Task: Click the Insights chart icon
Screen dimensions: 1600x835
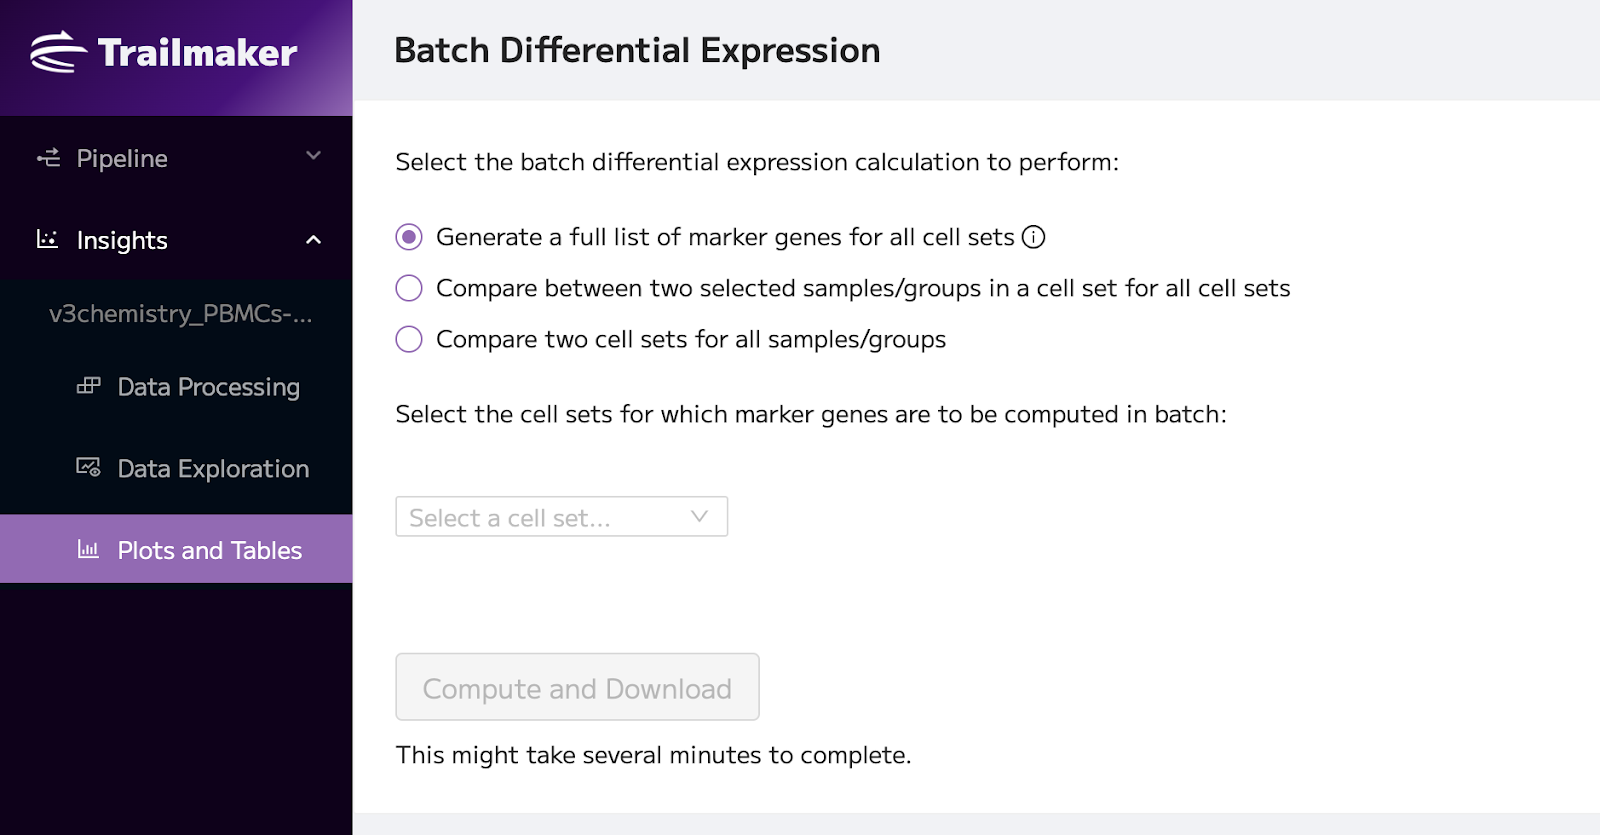Action: [48, 239]
